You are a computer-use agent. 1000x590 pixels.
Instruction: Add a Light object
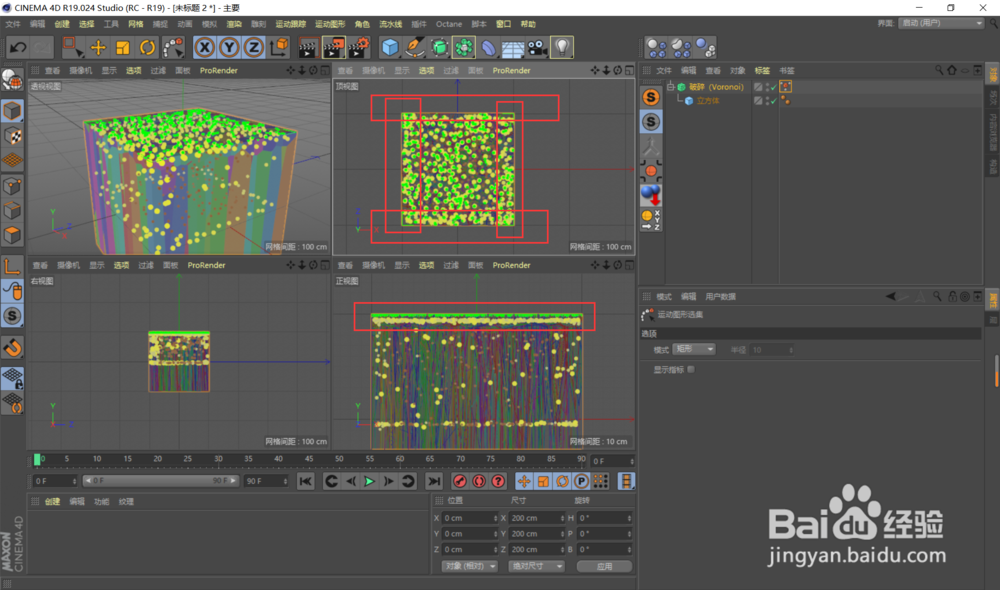(x=562, y=48)
